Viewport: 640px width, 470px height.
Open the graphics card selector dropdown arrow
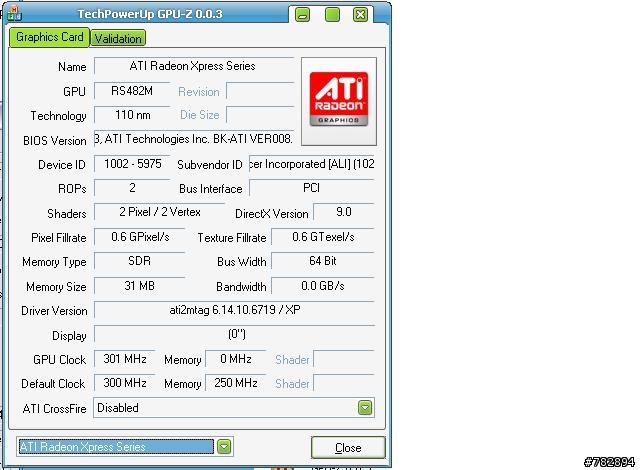tap(224, 447)
